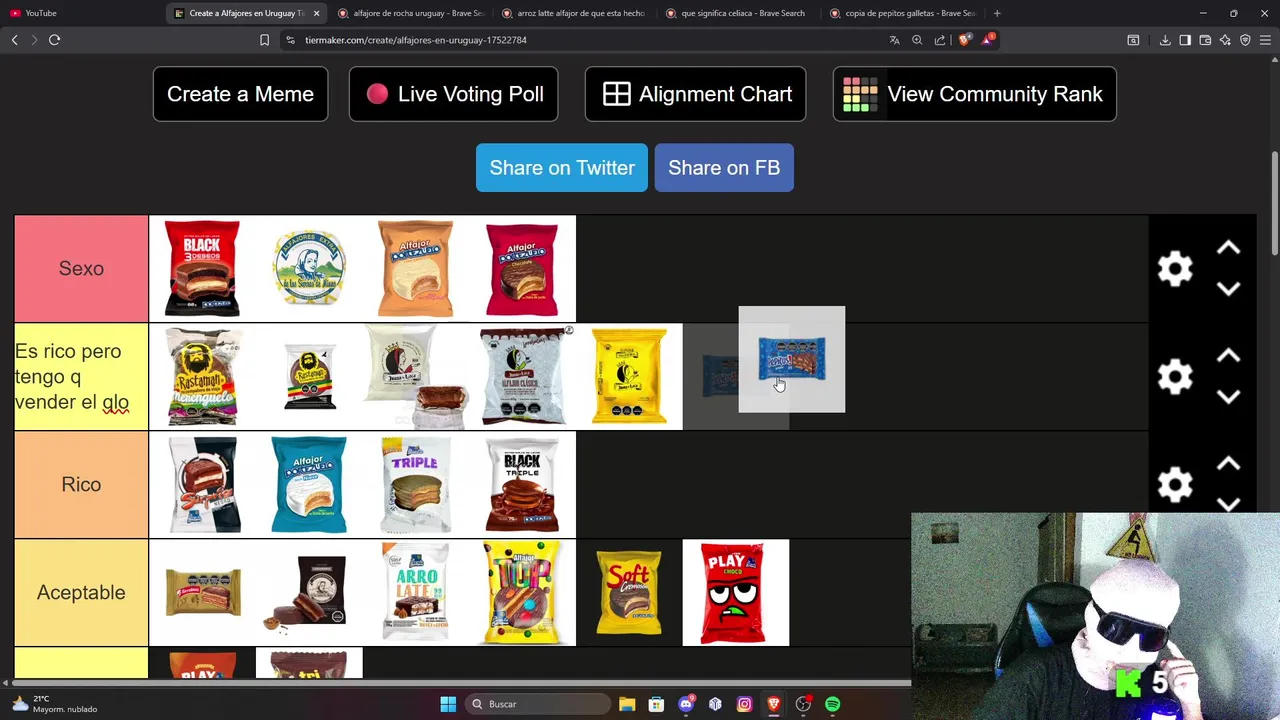The width and height of the screenshot is (1280, 720).
Task: Close the Create a Alfajores tab
Action: tap(316, 13)
